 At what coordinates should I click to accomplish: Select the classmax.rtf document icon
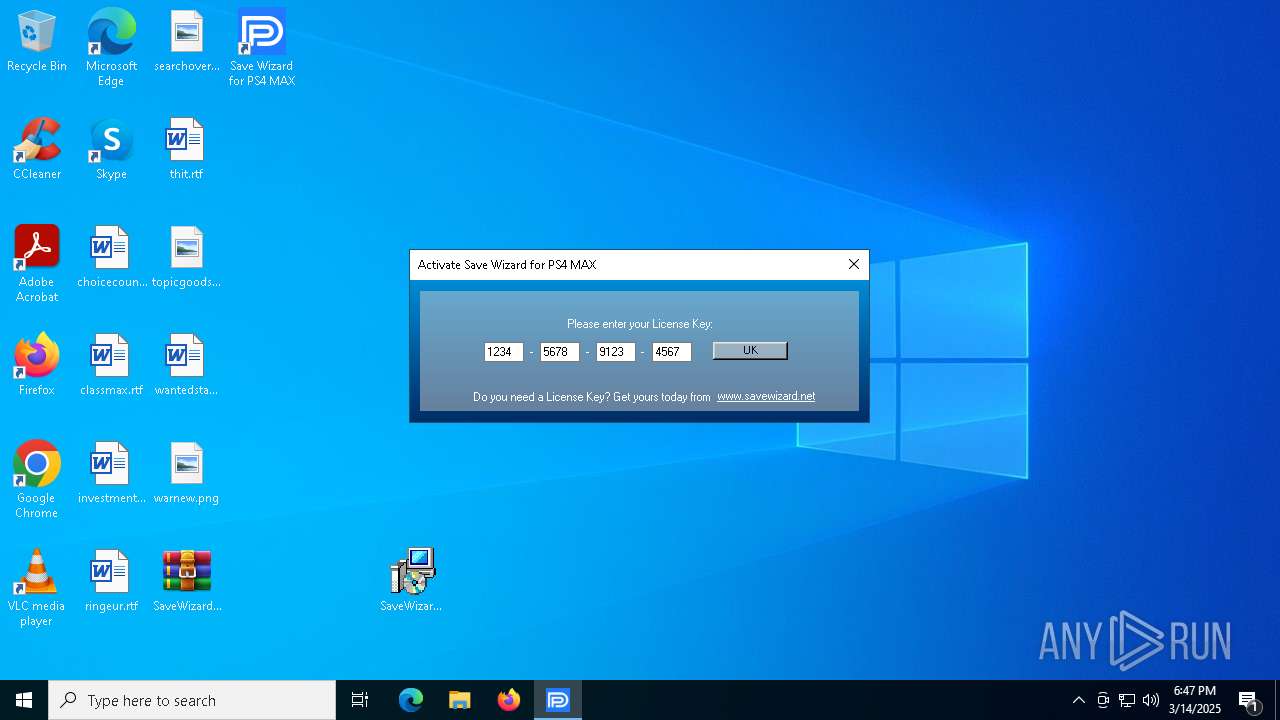(x=111, y=366)
